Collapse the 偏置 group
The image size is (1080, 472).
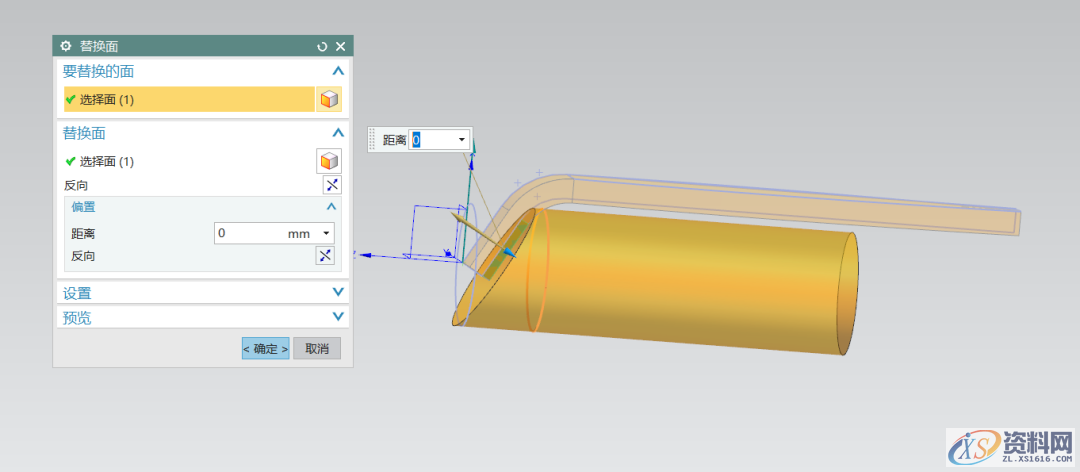click(332, 206)
